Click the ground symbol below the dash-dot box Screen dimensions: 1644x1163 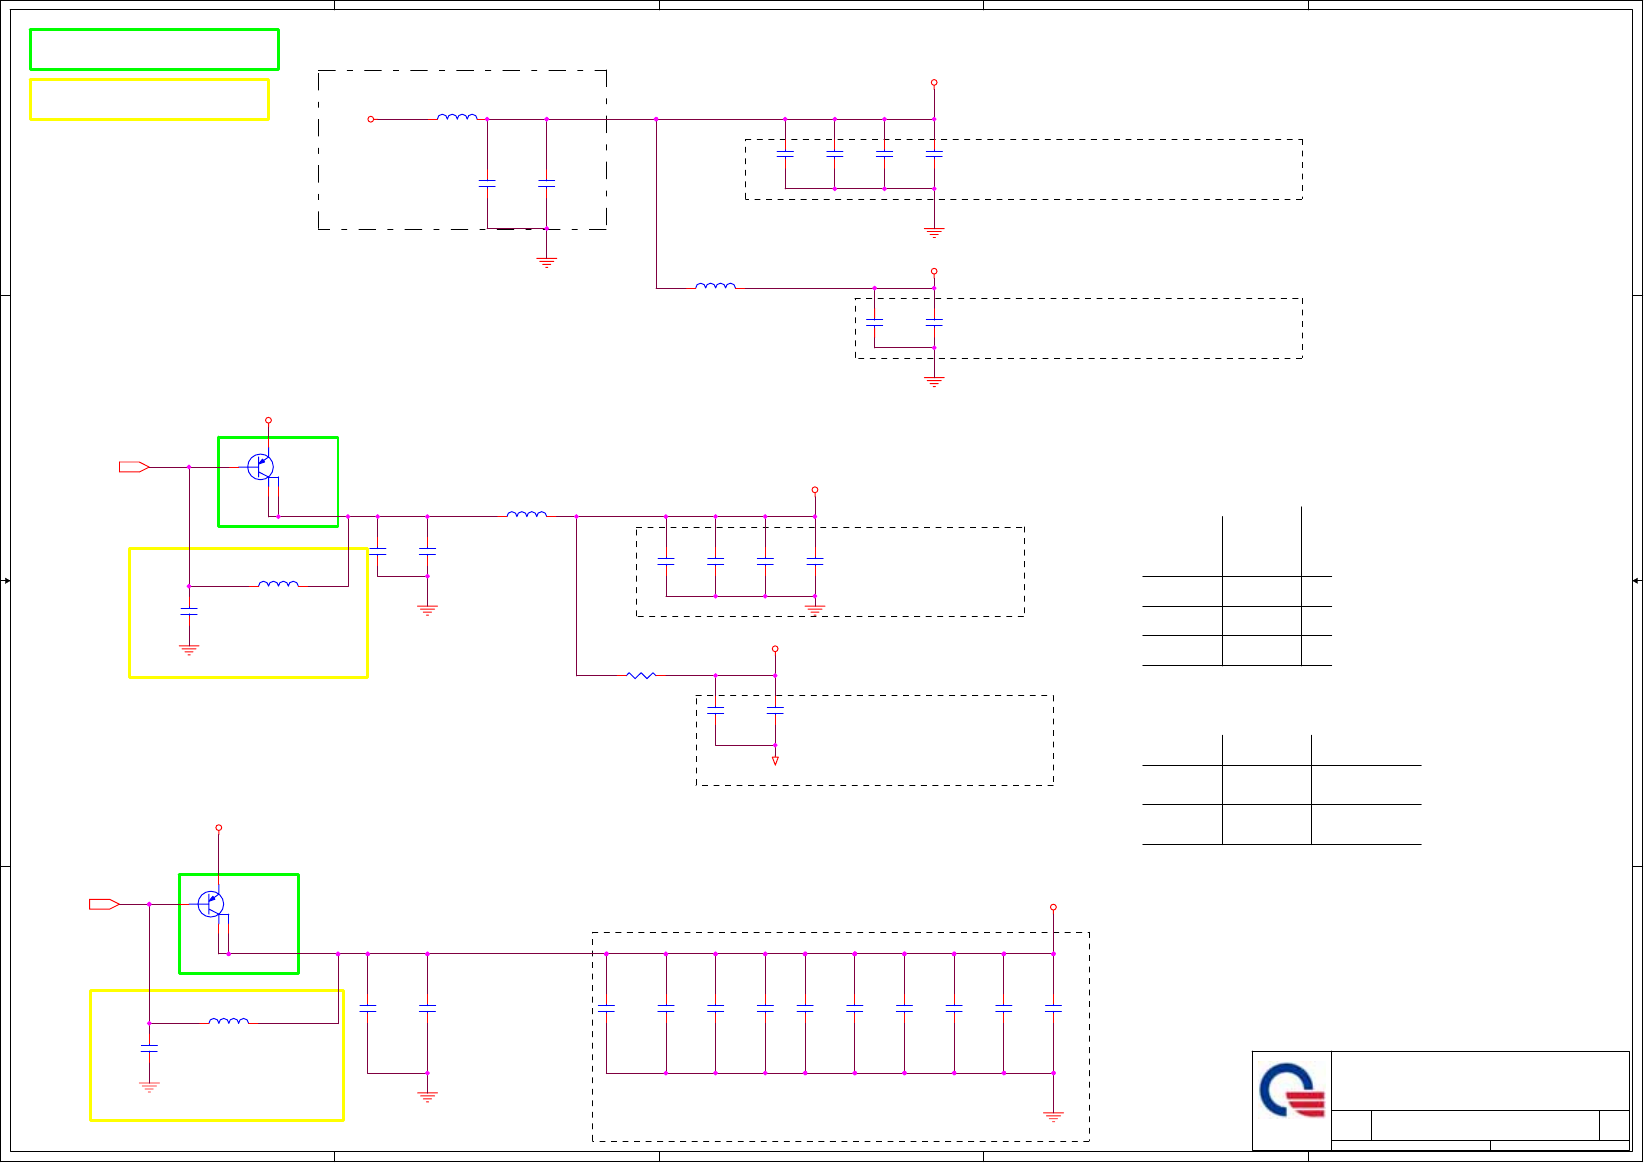tap(546, 263)
